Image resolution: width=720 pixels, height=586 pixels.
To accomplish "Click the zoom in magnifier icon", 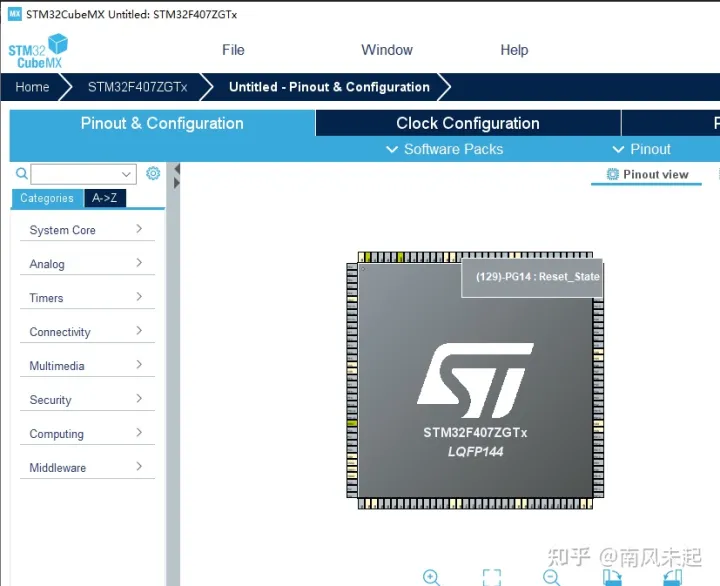I will (431, 577).
